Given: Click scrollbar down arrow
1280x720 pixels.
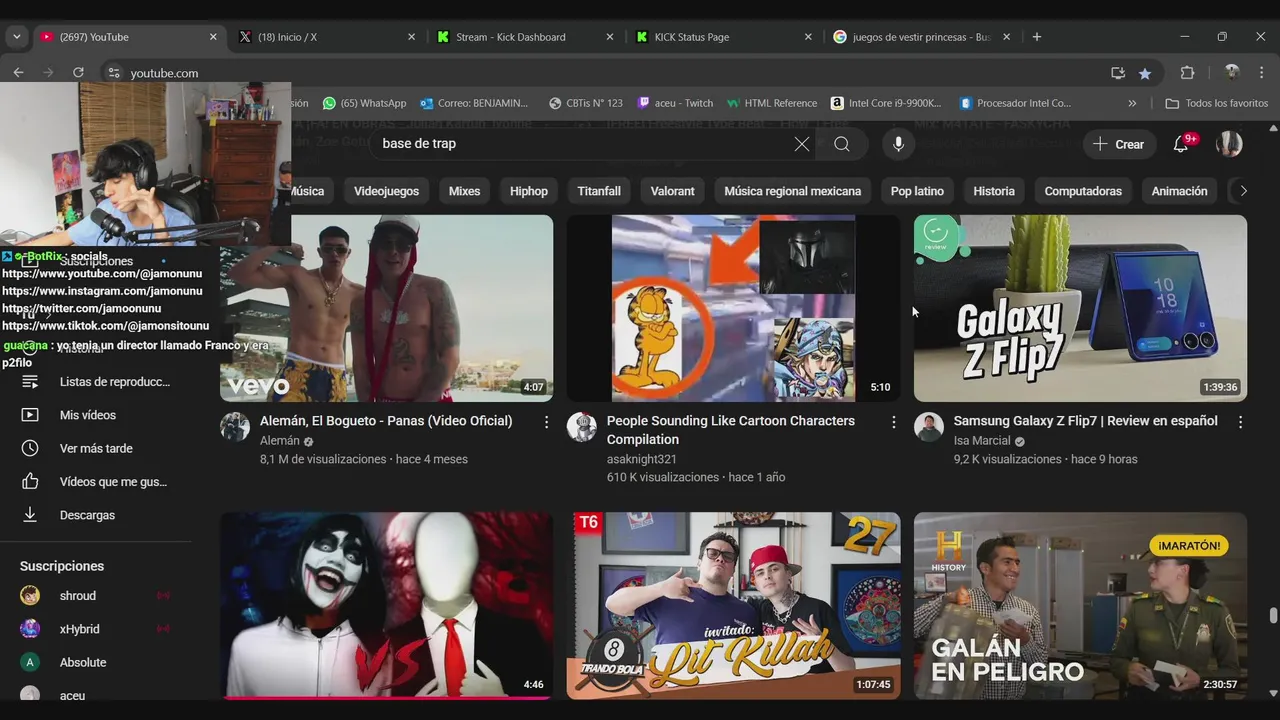Looking at the screenshot, I should (1272, 692).
